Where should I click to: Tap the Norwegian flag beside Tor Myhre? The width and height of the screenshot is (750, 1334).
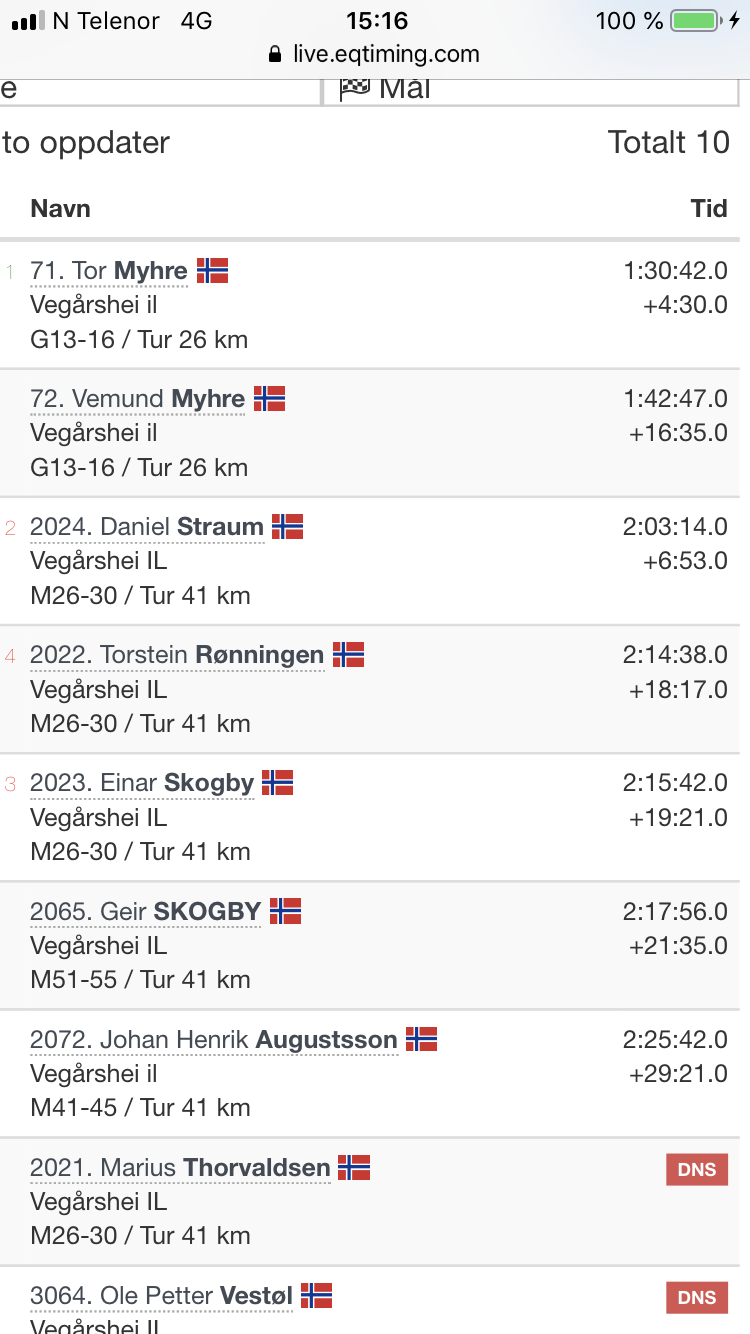click(x=212, y=271)
